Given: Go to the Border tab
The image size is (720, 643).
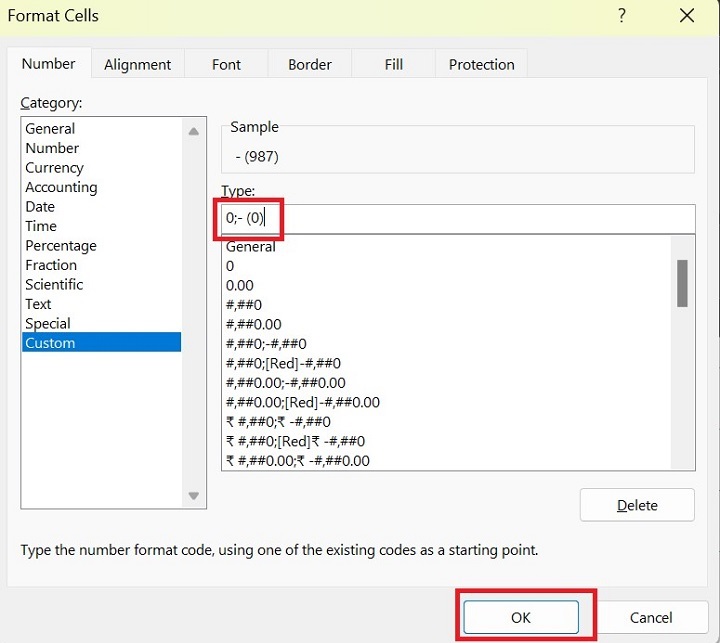Looking at the screenshot, I should point(310,65).
